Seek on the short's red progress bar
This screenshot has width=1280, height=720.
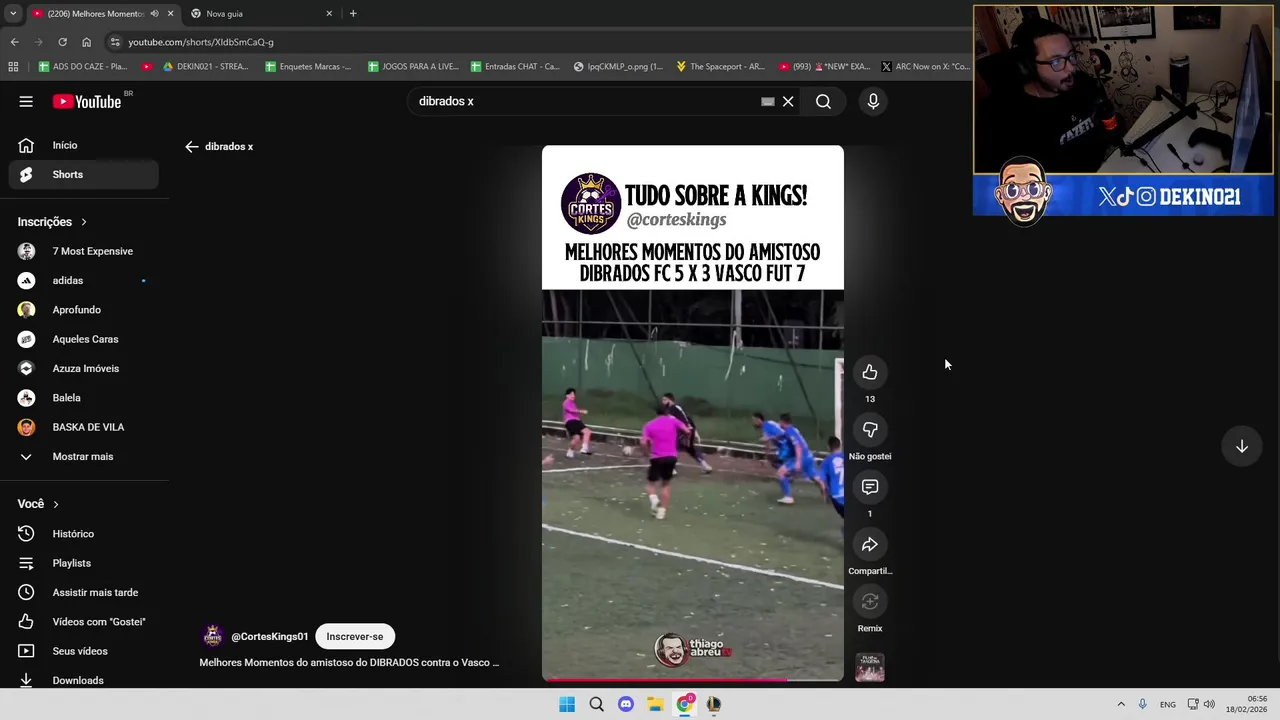click(692, 679)
